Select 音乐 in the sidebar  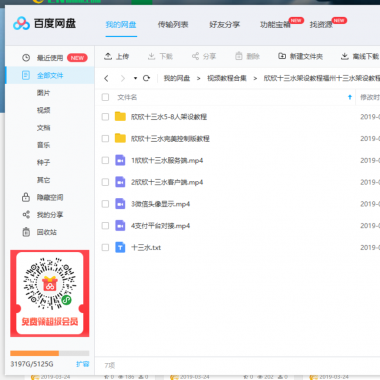coord(43,145)
